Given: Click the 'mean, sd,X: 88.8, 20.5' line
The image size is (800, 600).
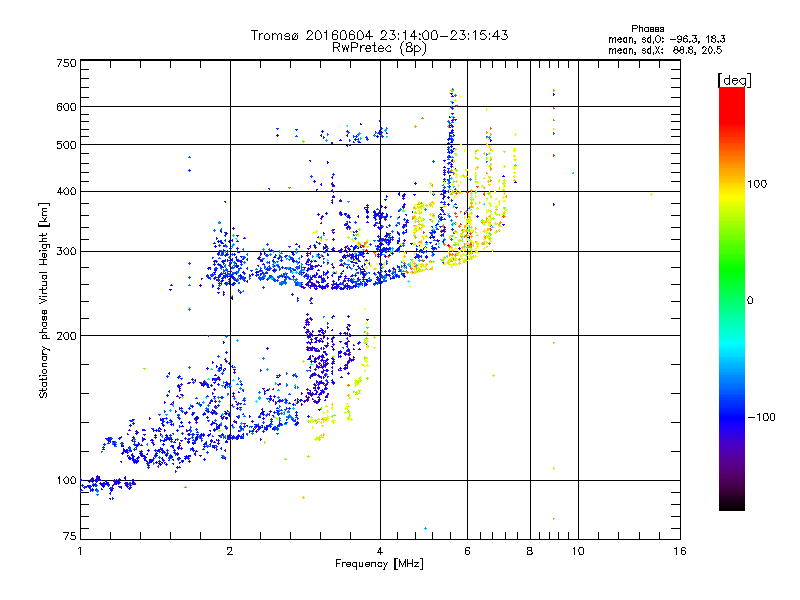Looking at the screenshot, I should [x=665, y=50].
